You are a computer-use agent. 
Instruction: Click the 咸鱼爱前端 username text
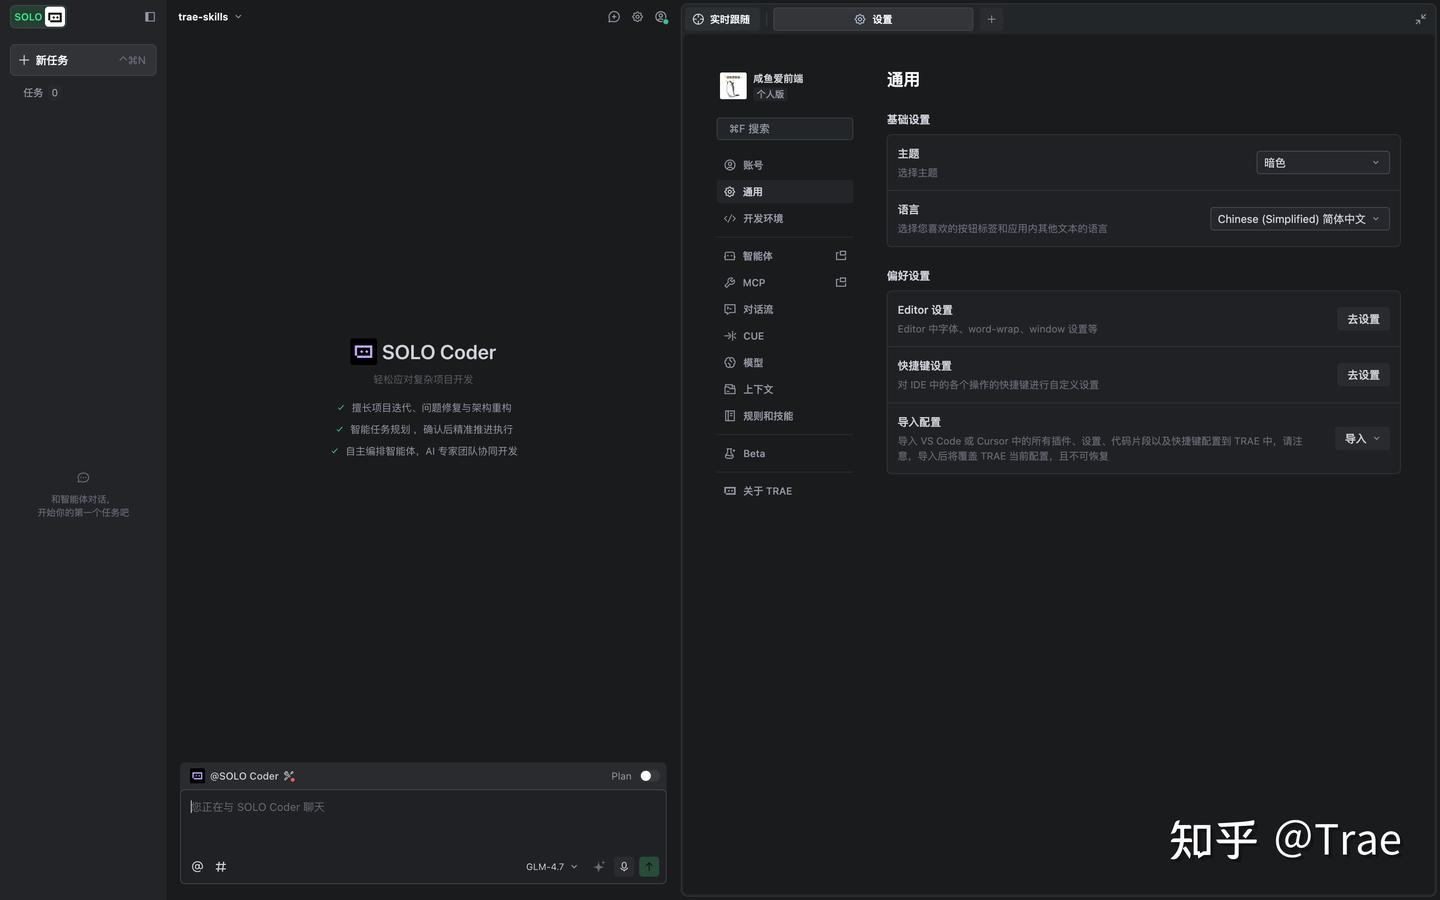point(778,78)
